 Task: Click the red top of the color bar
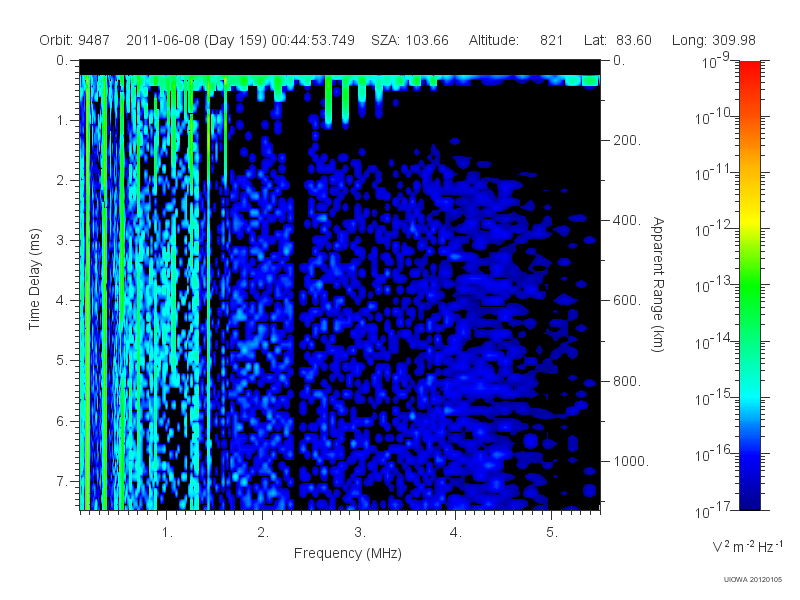point(750,69)
